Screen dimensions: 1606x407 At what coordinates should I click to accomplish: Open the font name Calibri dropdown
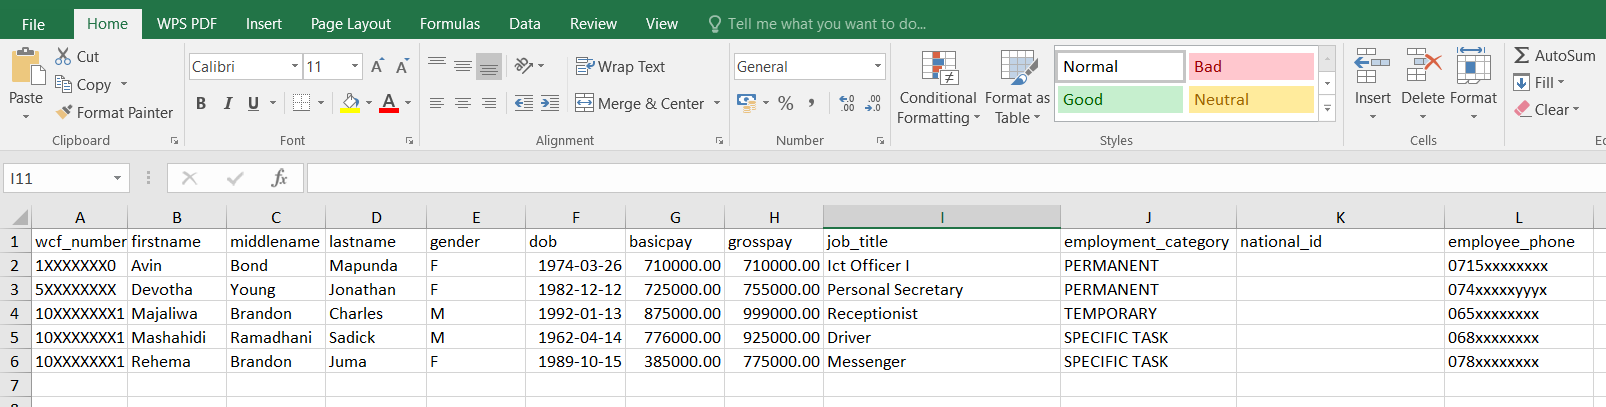[295, 67]
